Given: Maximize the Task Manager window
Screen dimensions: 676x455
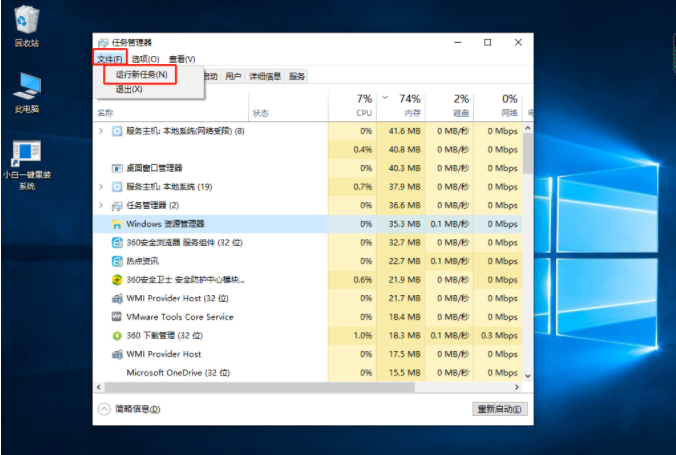Looking at the screenshot, I should coord(488,42).
